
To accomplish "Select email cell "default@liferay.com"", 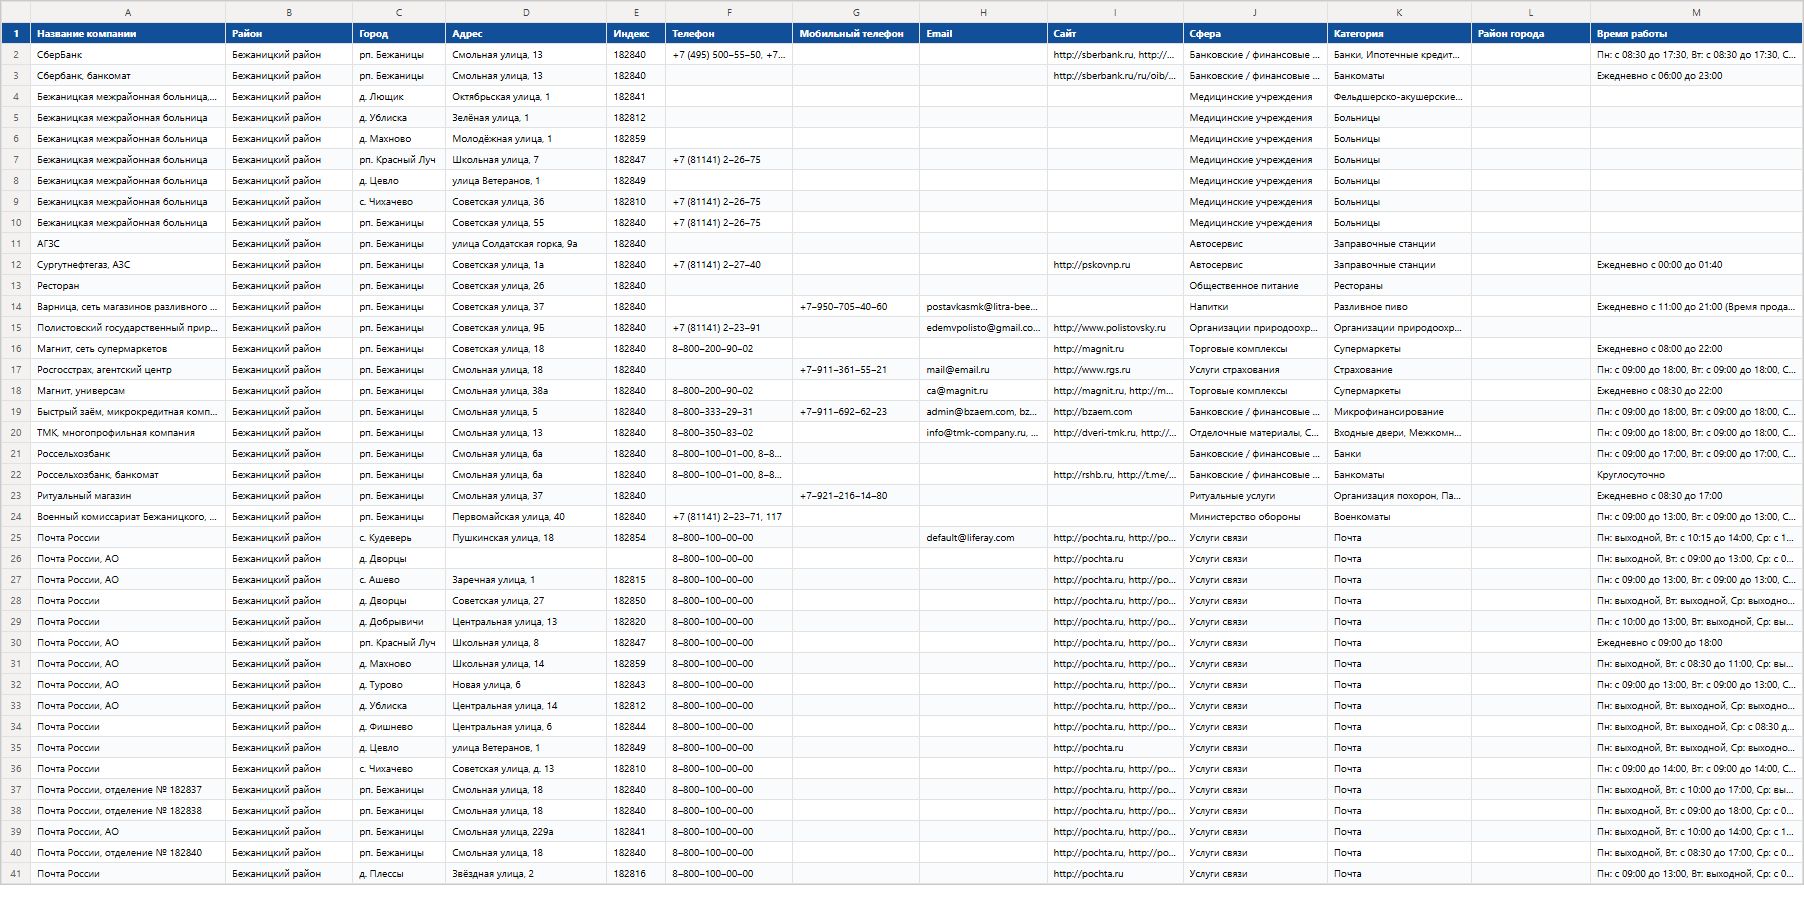I will click(x=983, y=538).
